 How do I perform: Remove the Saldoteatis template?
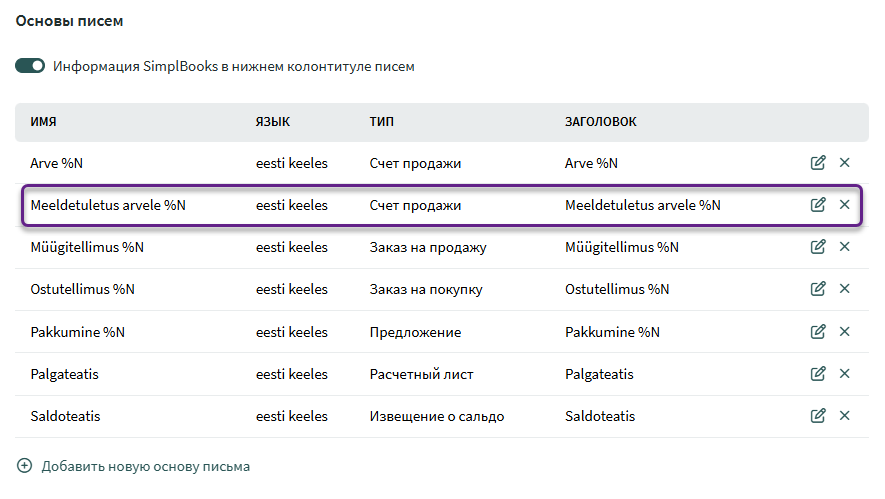click(x=844, y=416)
